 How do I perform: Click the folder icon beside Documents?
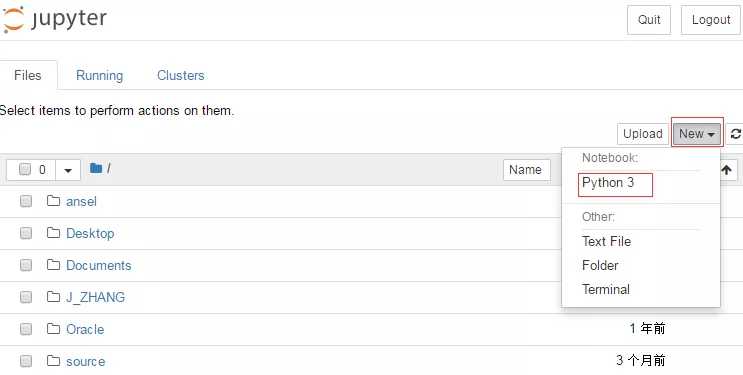pos(53,265)
